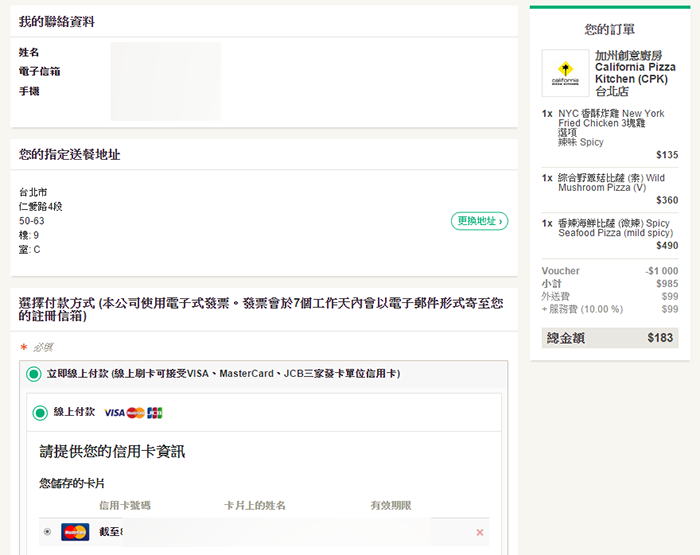Select the 線上付款 radio button
The image size is (700, 555).
(40, 413)
